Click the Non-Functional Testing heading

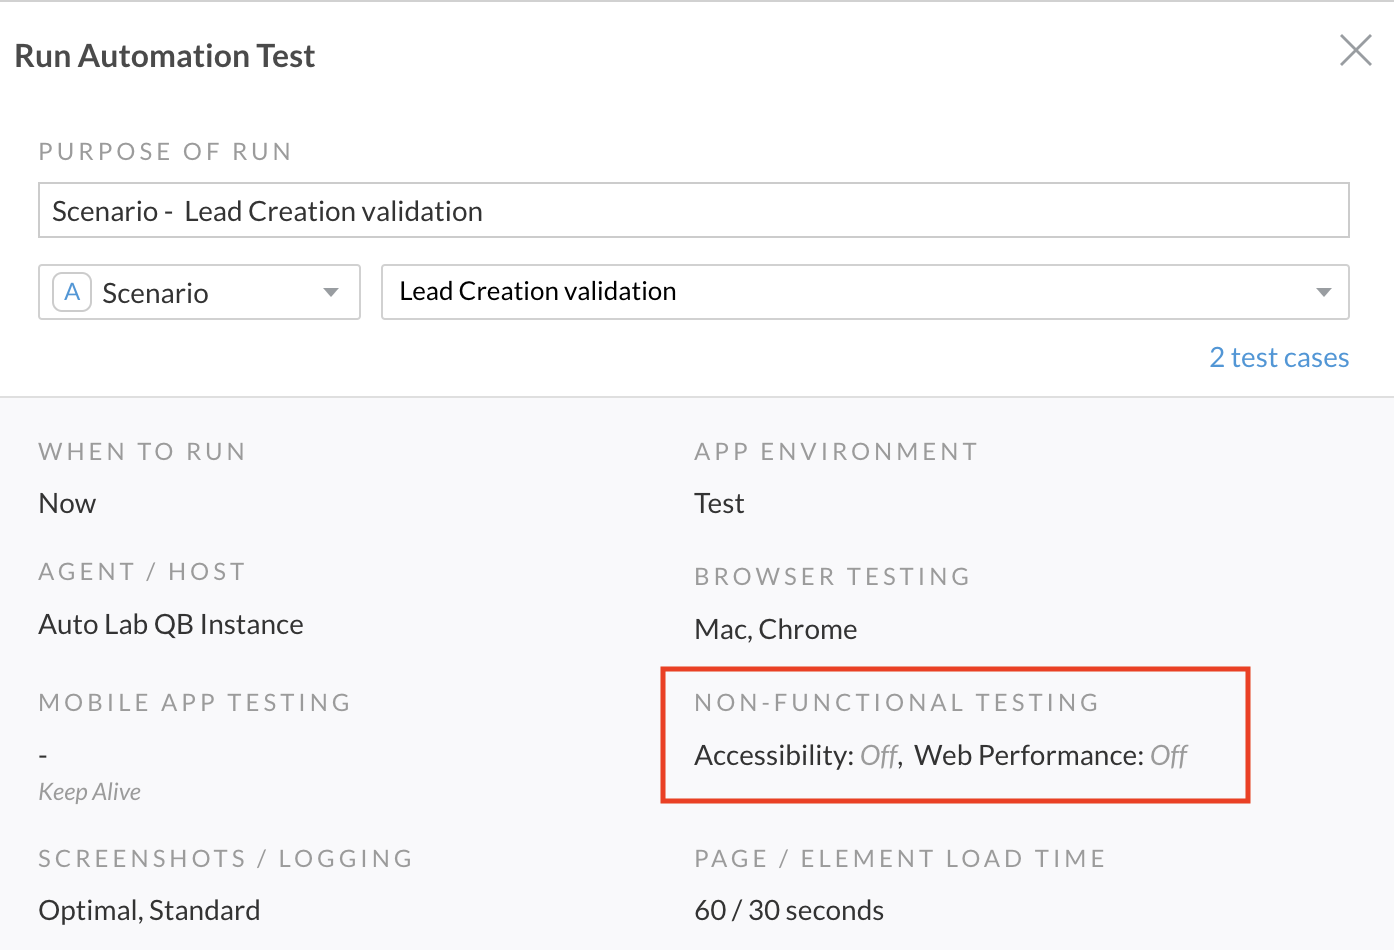point(897,702)
